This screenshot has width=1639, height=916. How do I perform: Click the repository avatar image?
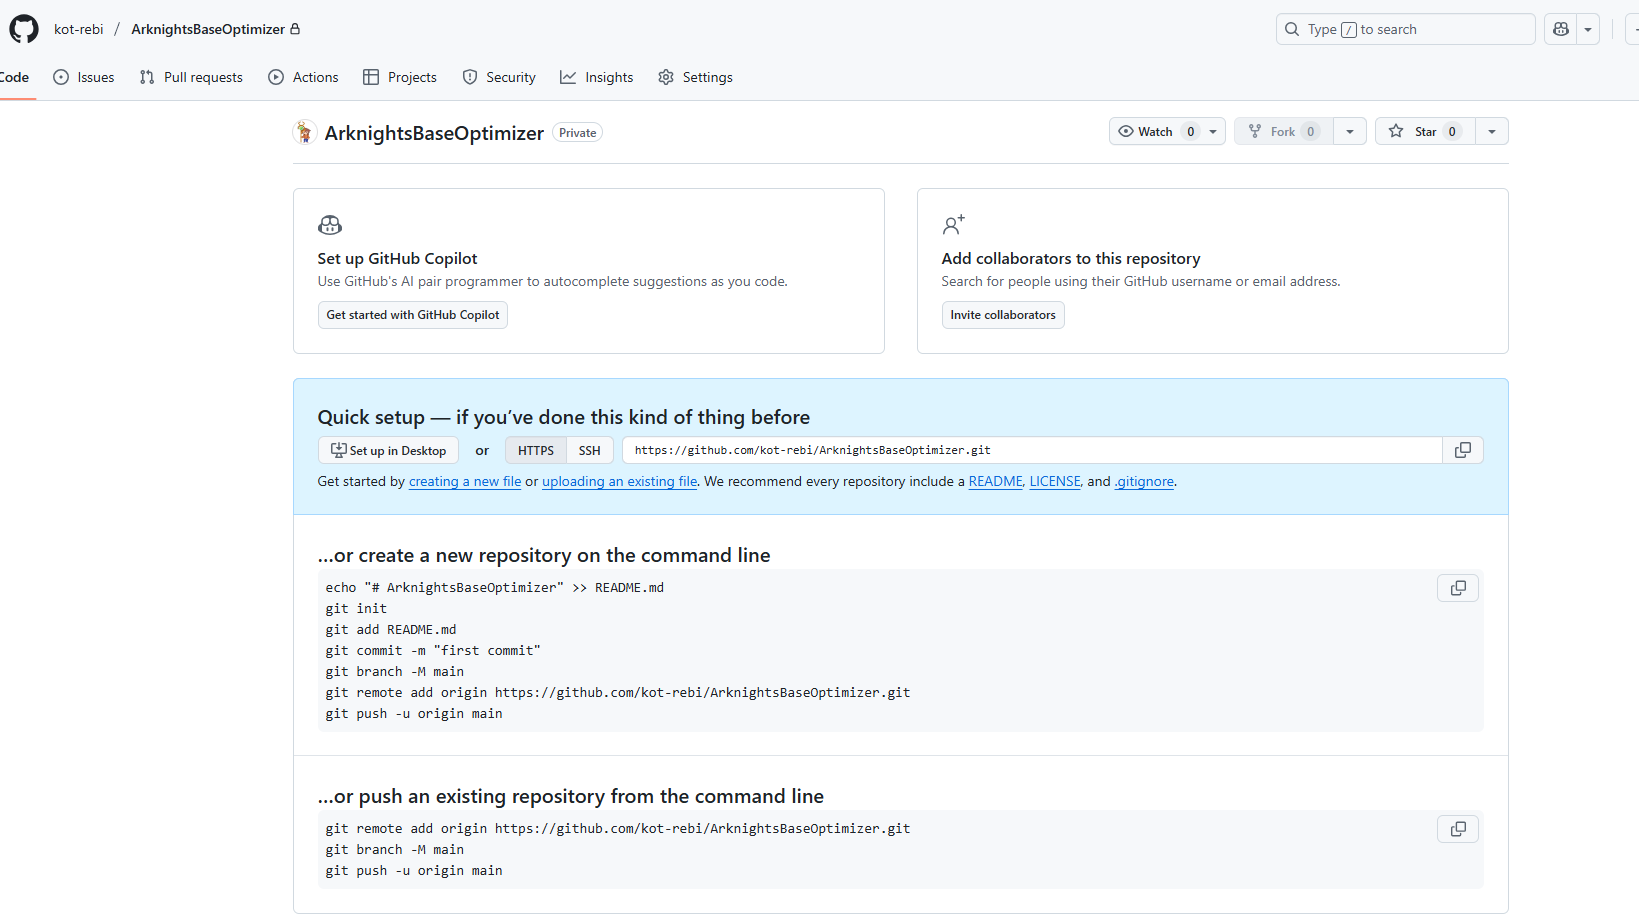(305, 132)
